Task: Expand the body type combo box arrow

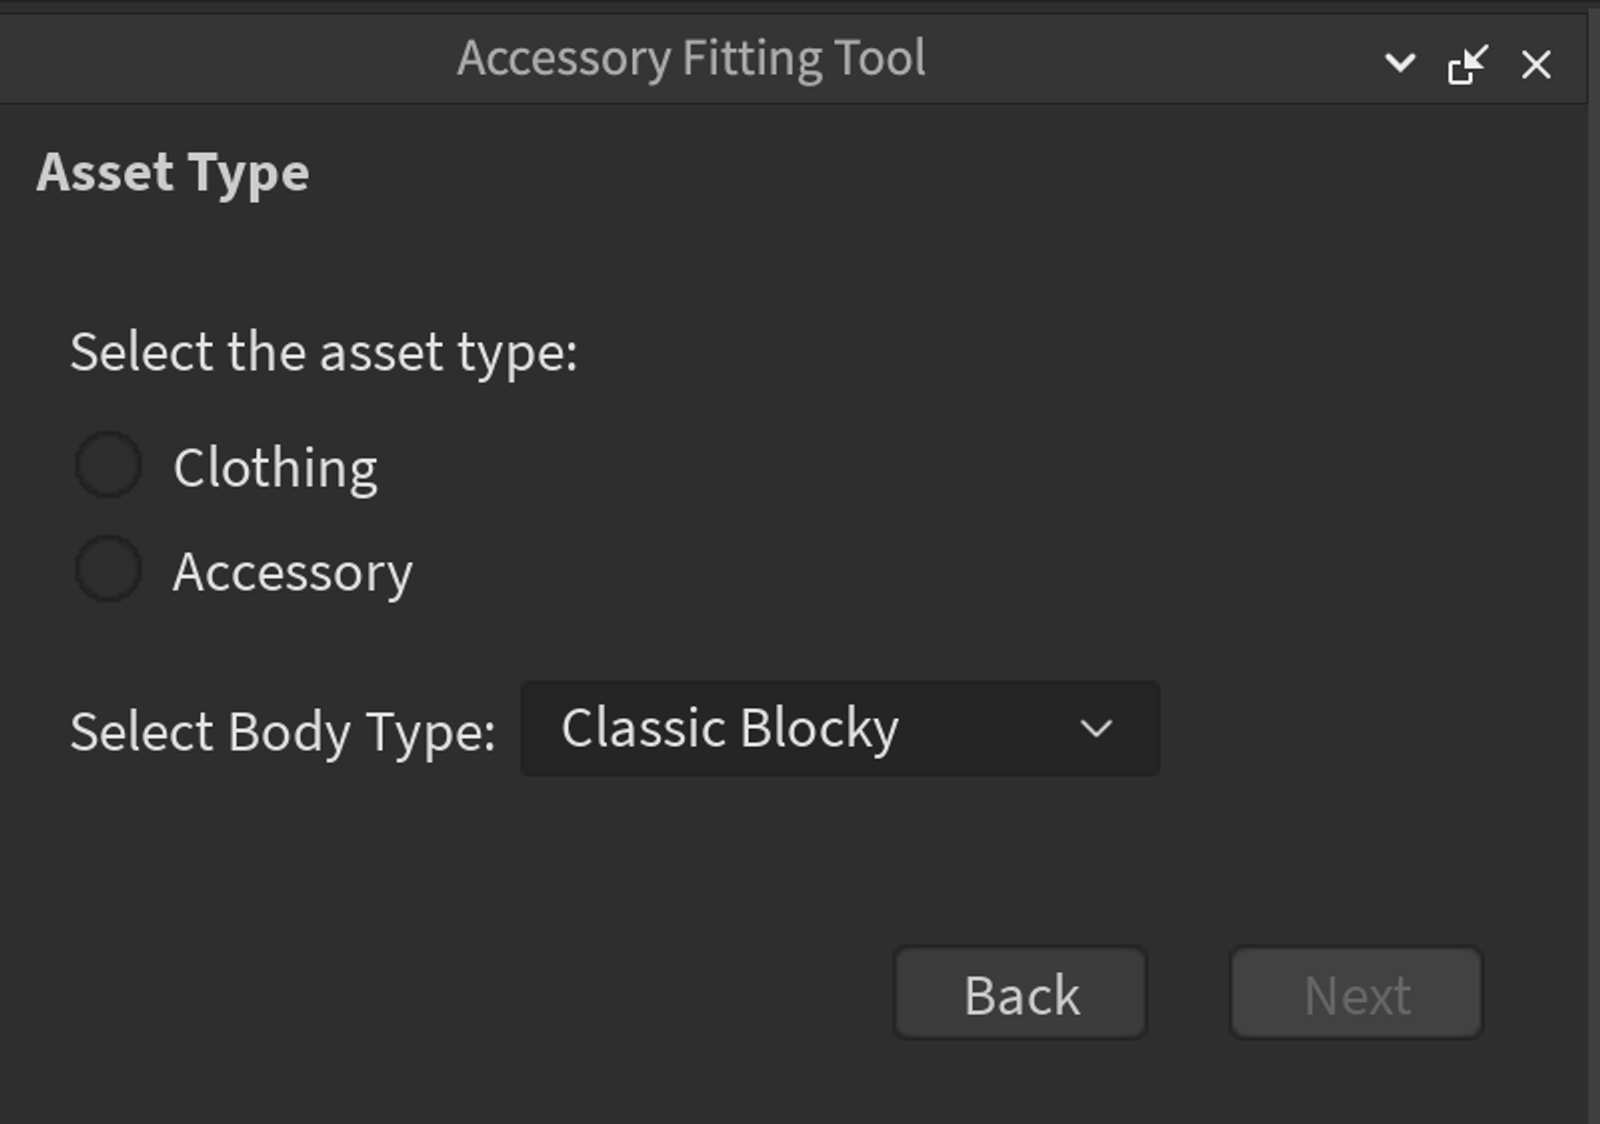Action: (x=1097, y=729)
